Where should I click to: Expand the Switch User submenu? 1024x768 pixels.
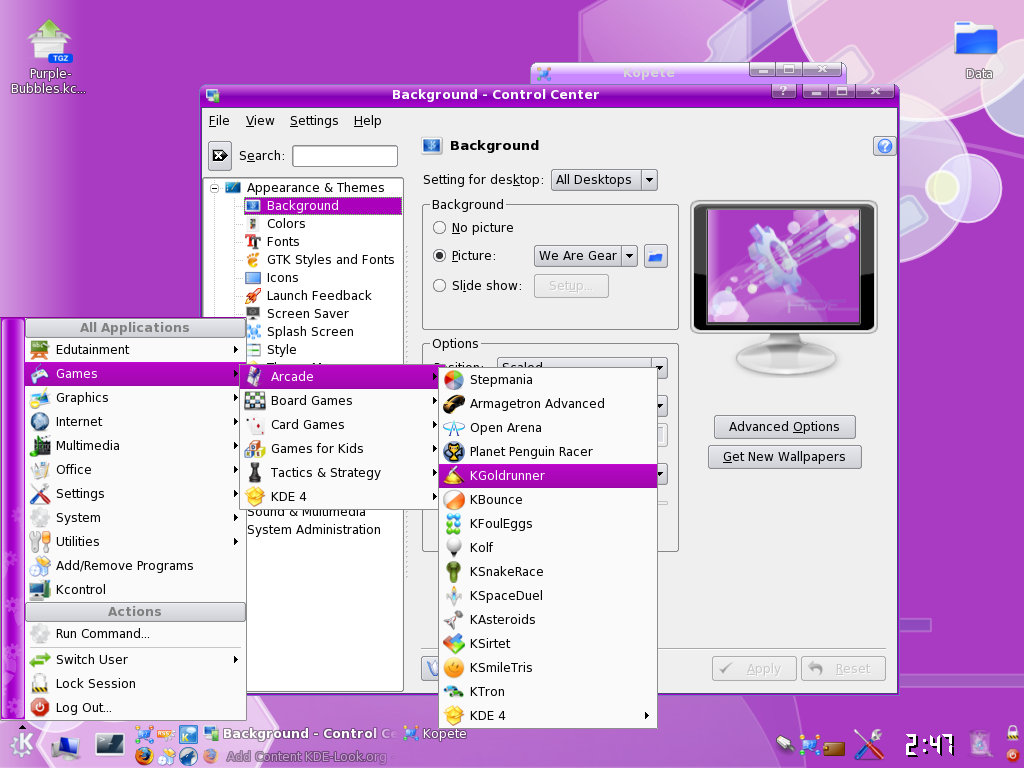point(135,660)
